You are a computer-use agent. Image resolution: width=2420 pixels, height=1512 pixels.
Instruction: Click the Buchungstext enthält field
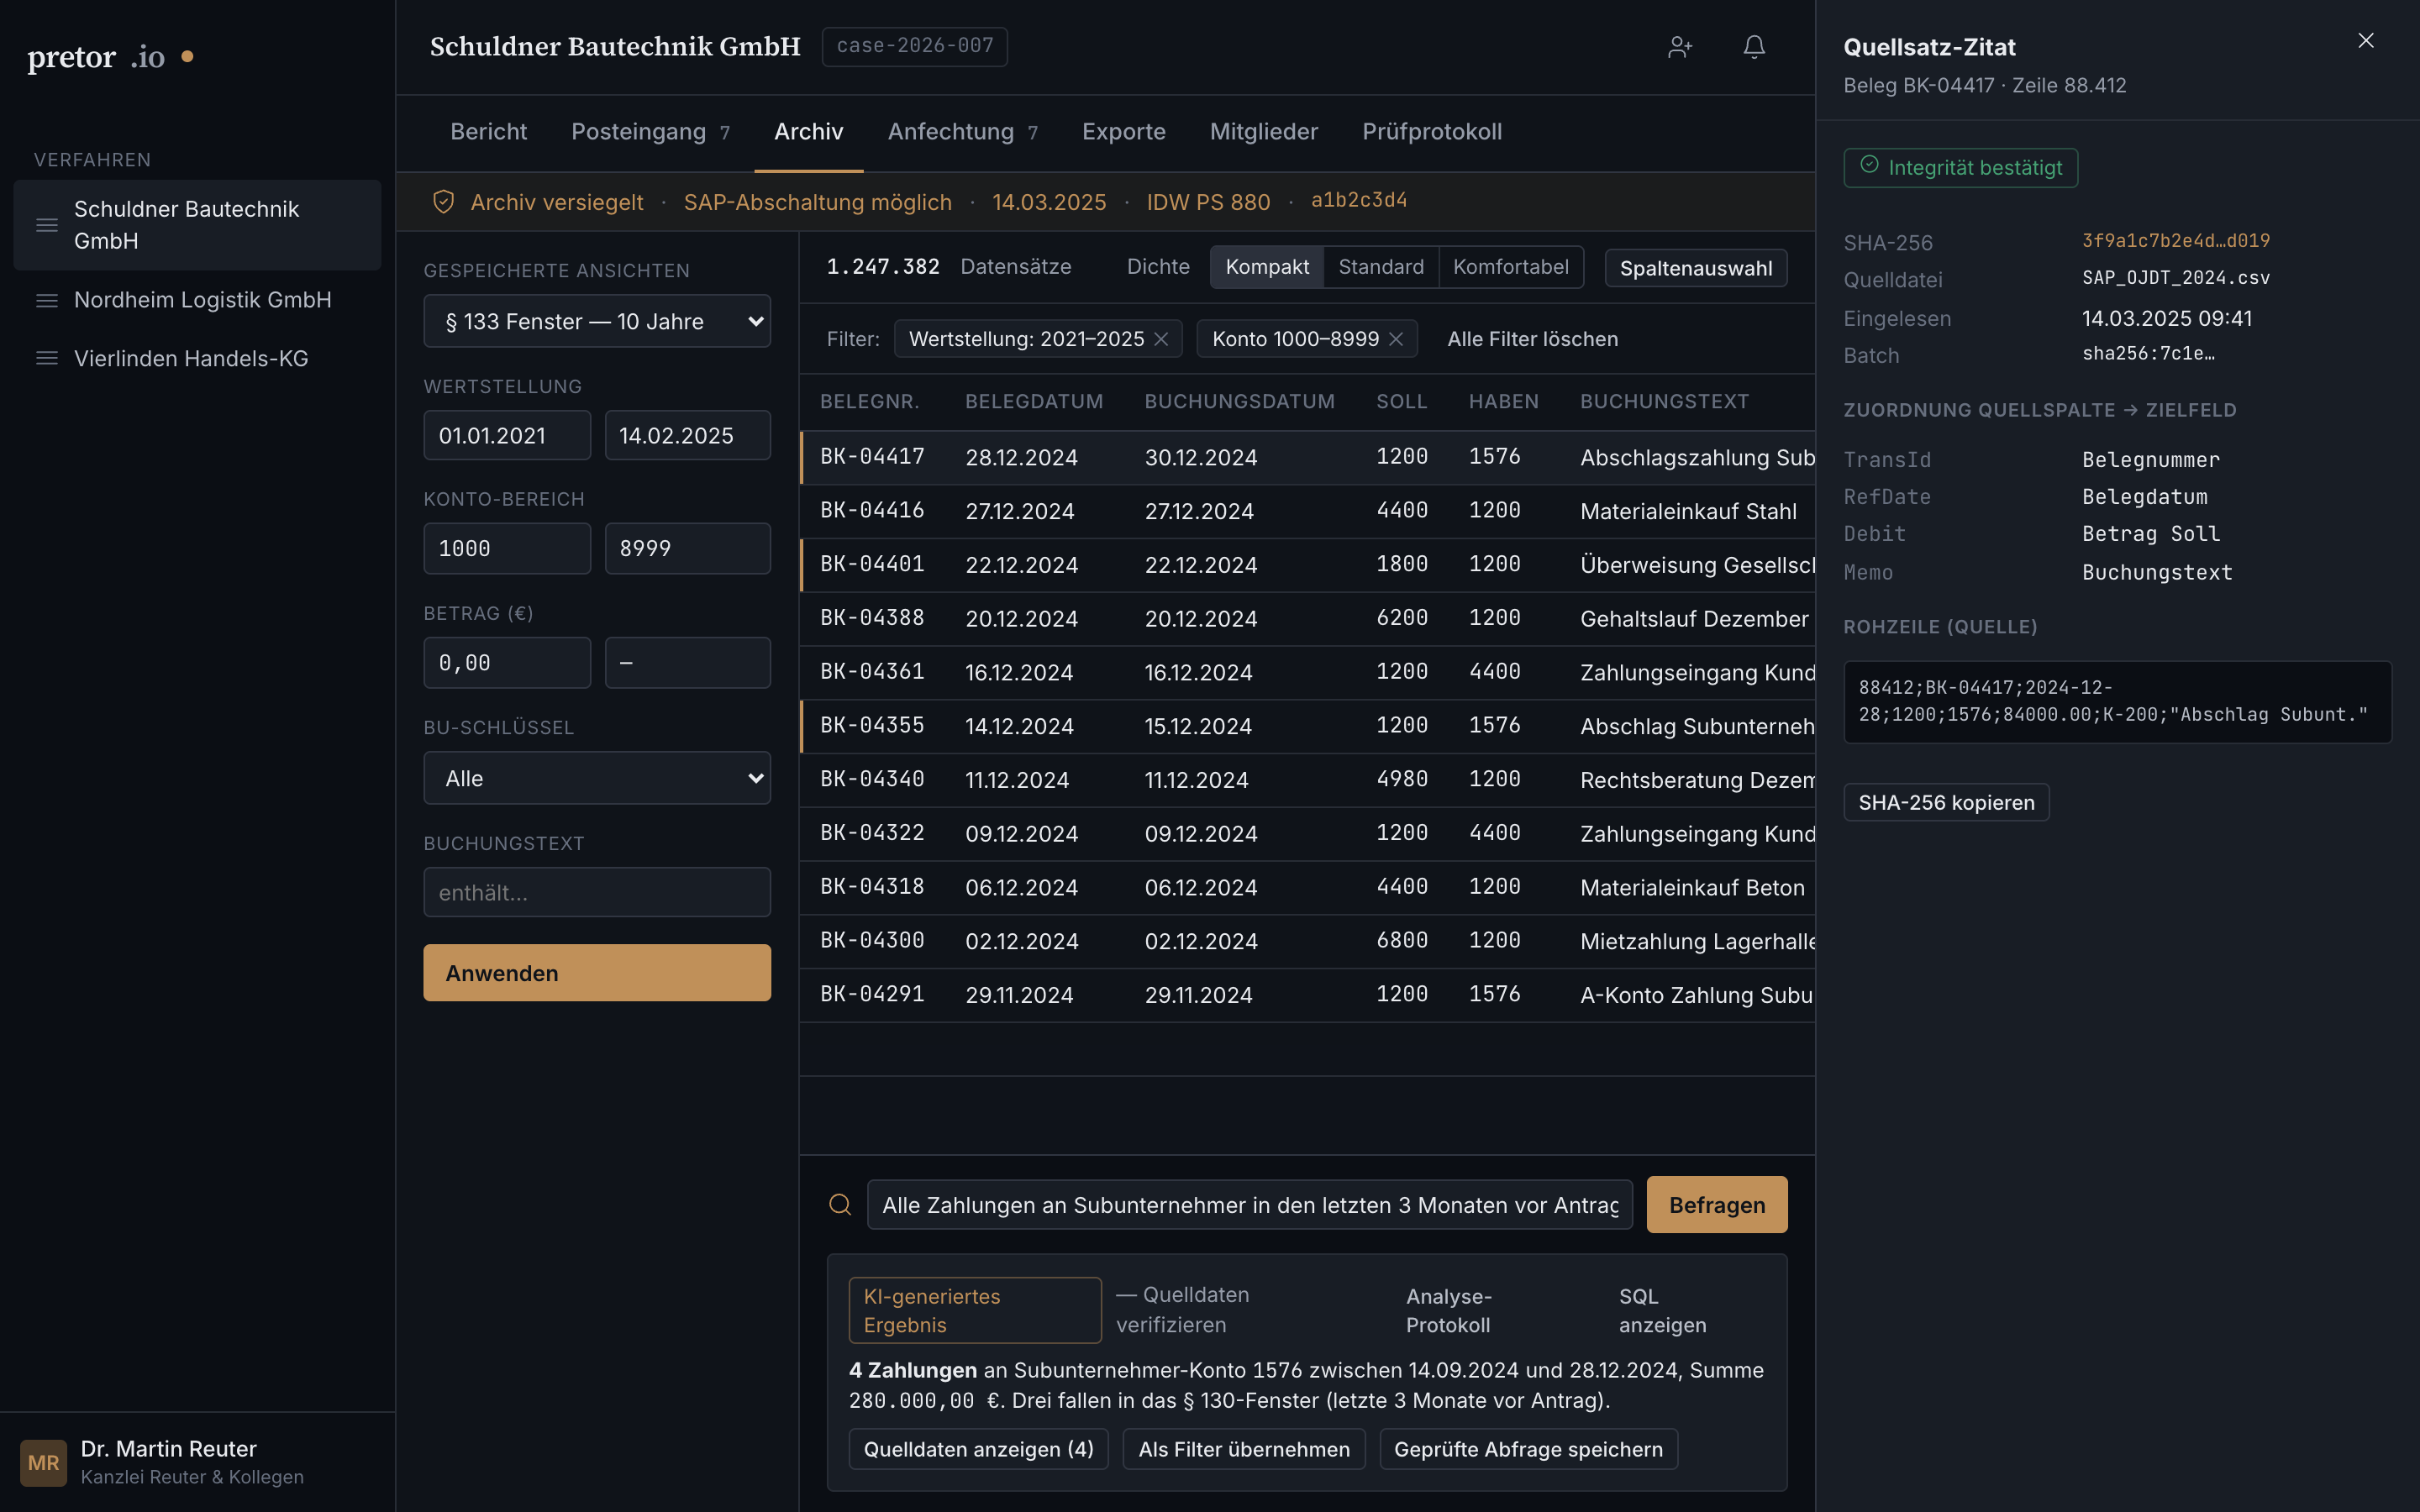pos(597,892)
